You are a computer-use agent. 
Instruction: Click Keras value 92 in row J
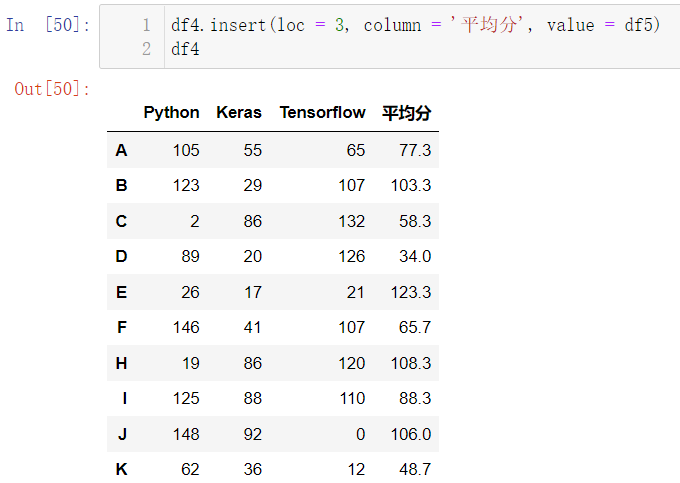[x=252, y=434]
